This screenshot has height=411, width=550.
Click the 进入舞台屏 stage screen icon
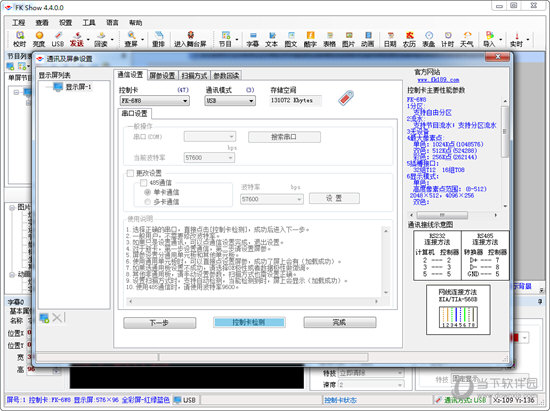pyautogui.click(x=190, y=39)
